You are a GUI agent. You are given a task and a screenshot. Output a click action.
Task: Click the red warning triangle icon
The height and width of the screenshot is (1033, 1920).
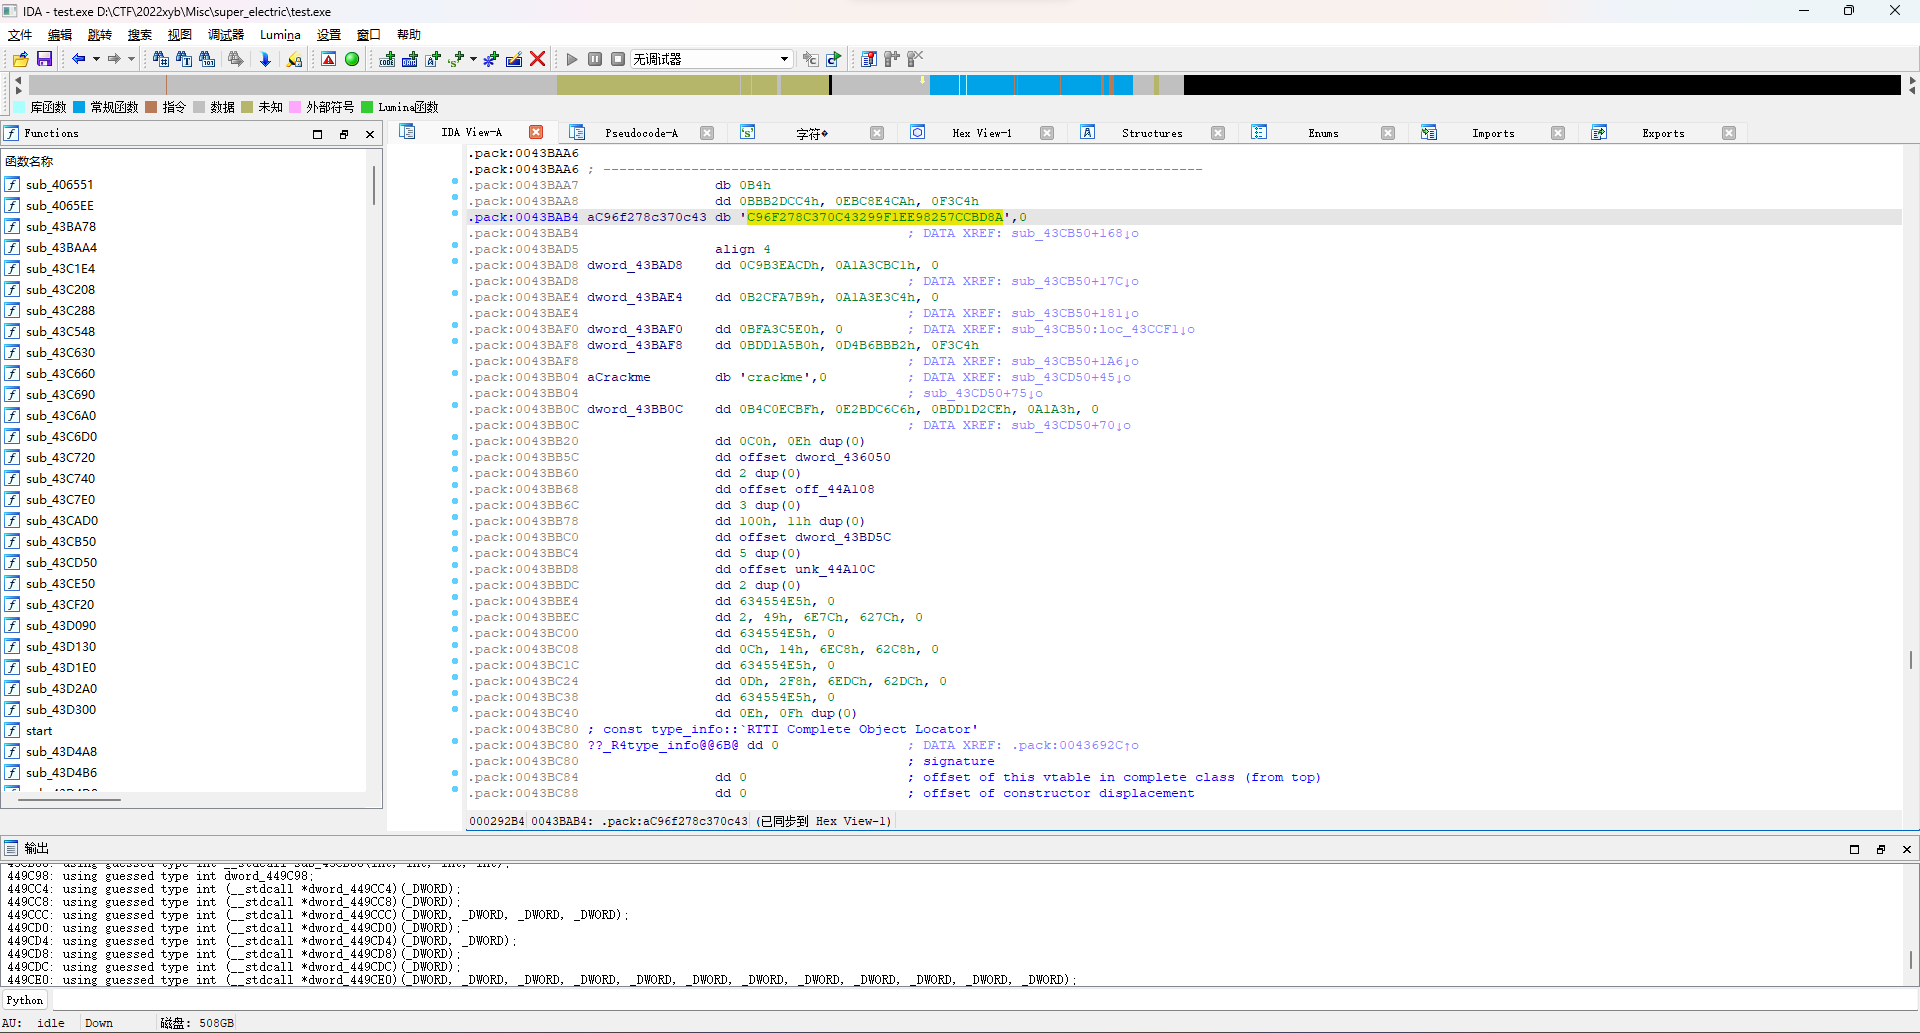coord(328,60)
